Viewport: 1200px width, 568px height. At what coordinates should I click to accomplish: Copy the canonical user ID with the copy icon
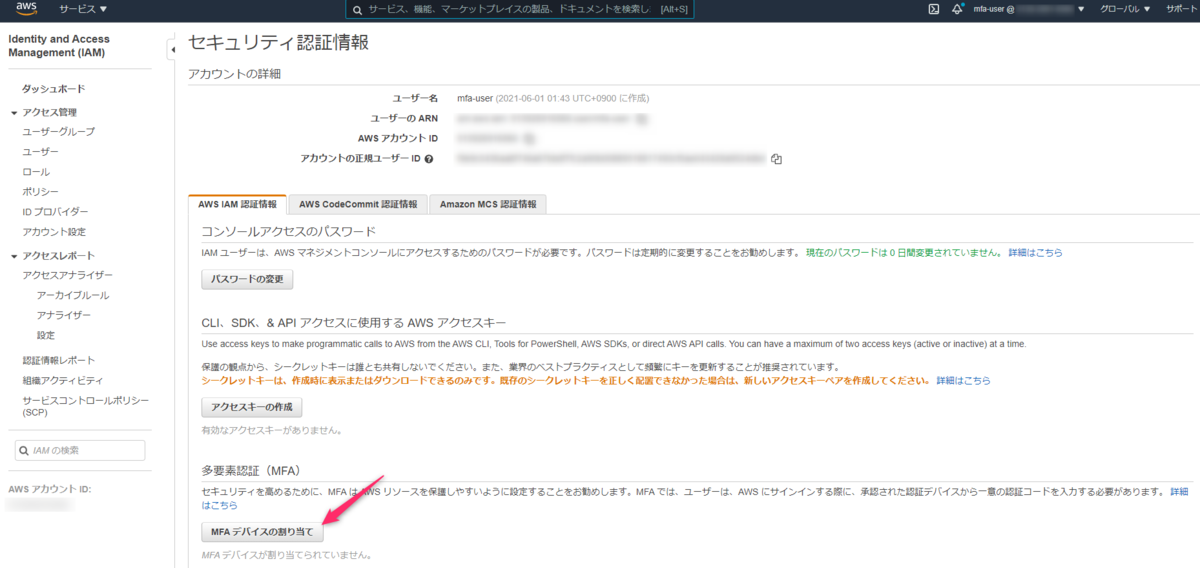click(x=776, y=159)
